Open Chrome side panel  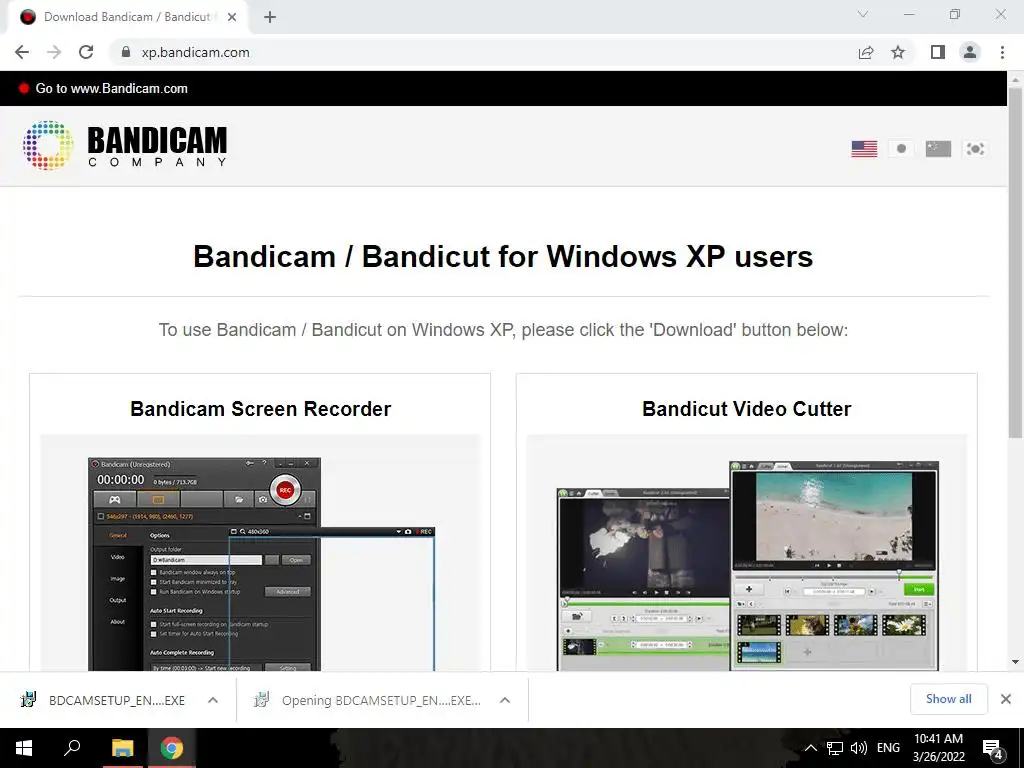point(938,52)
